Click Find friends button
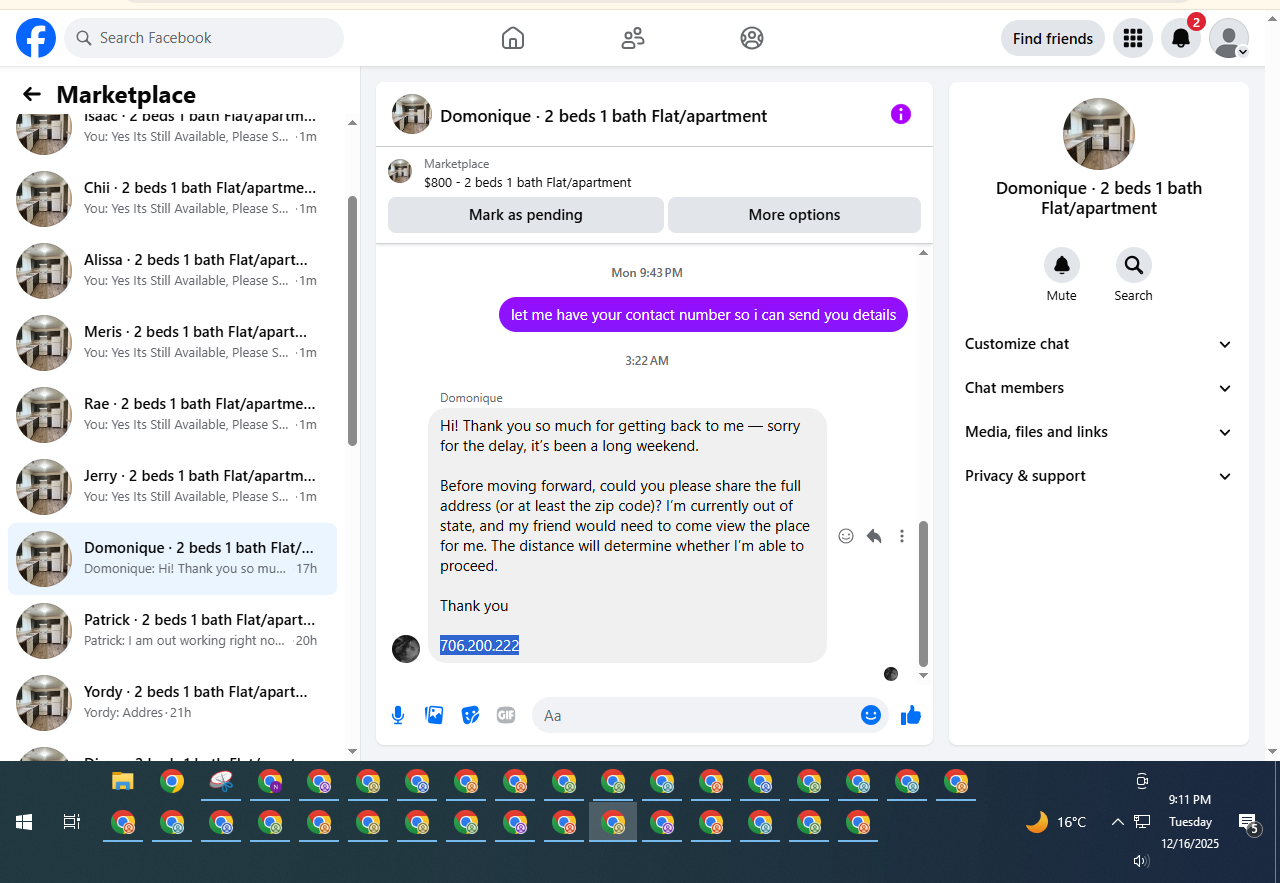The image size is (1280, 883). [x=1053, y=38]
